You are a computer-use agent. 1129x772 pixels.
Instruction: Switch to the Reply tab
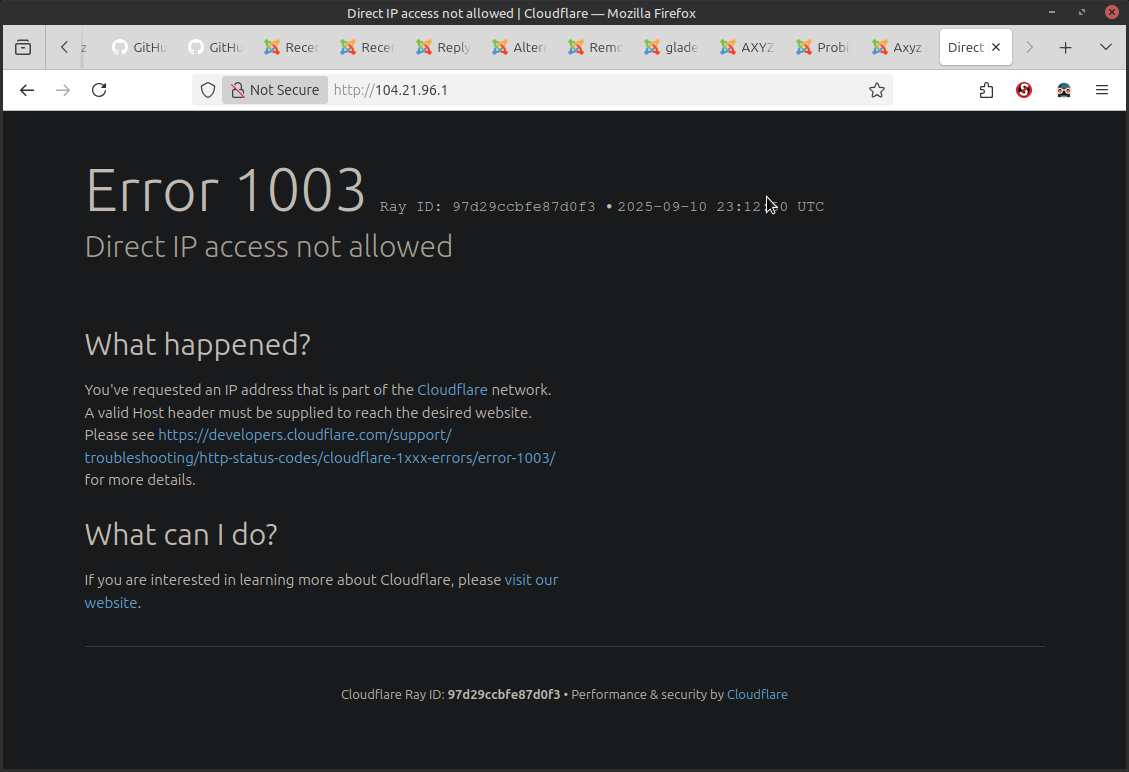point(443,47)
